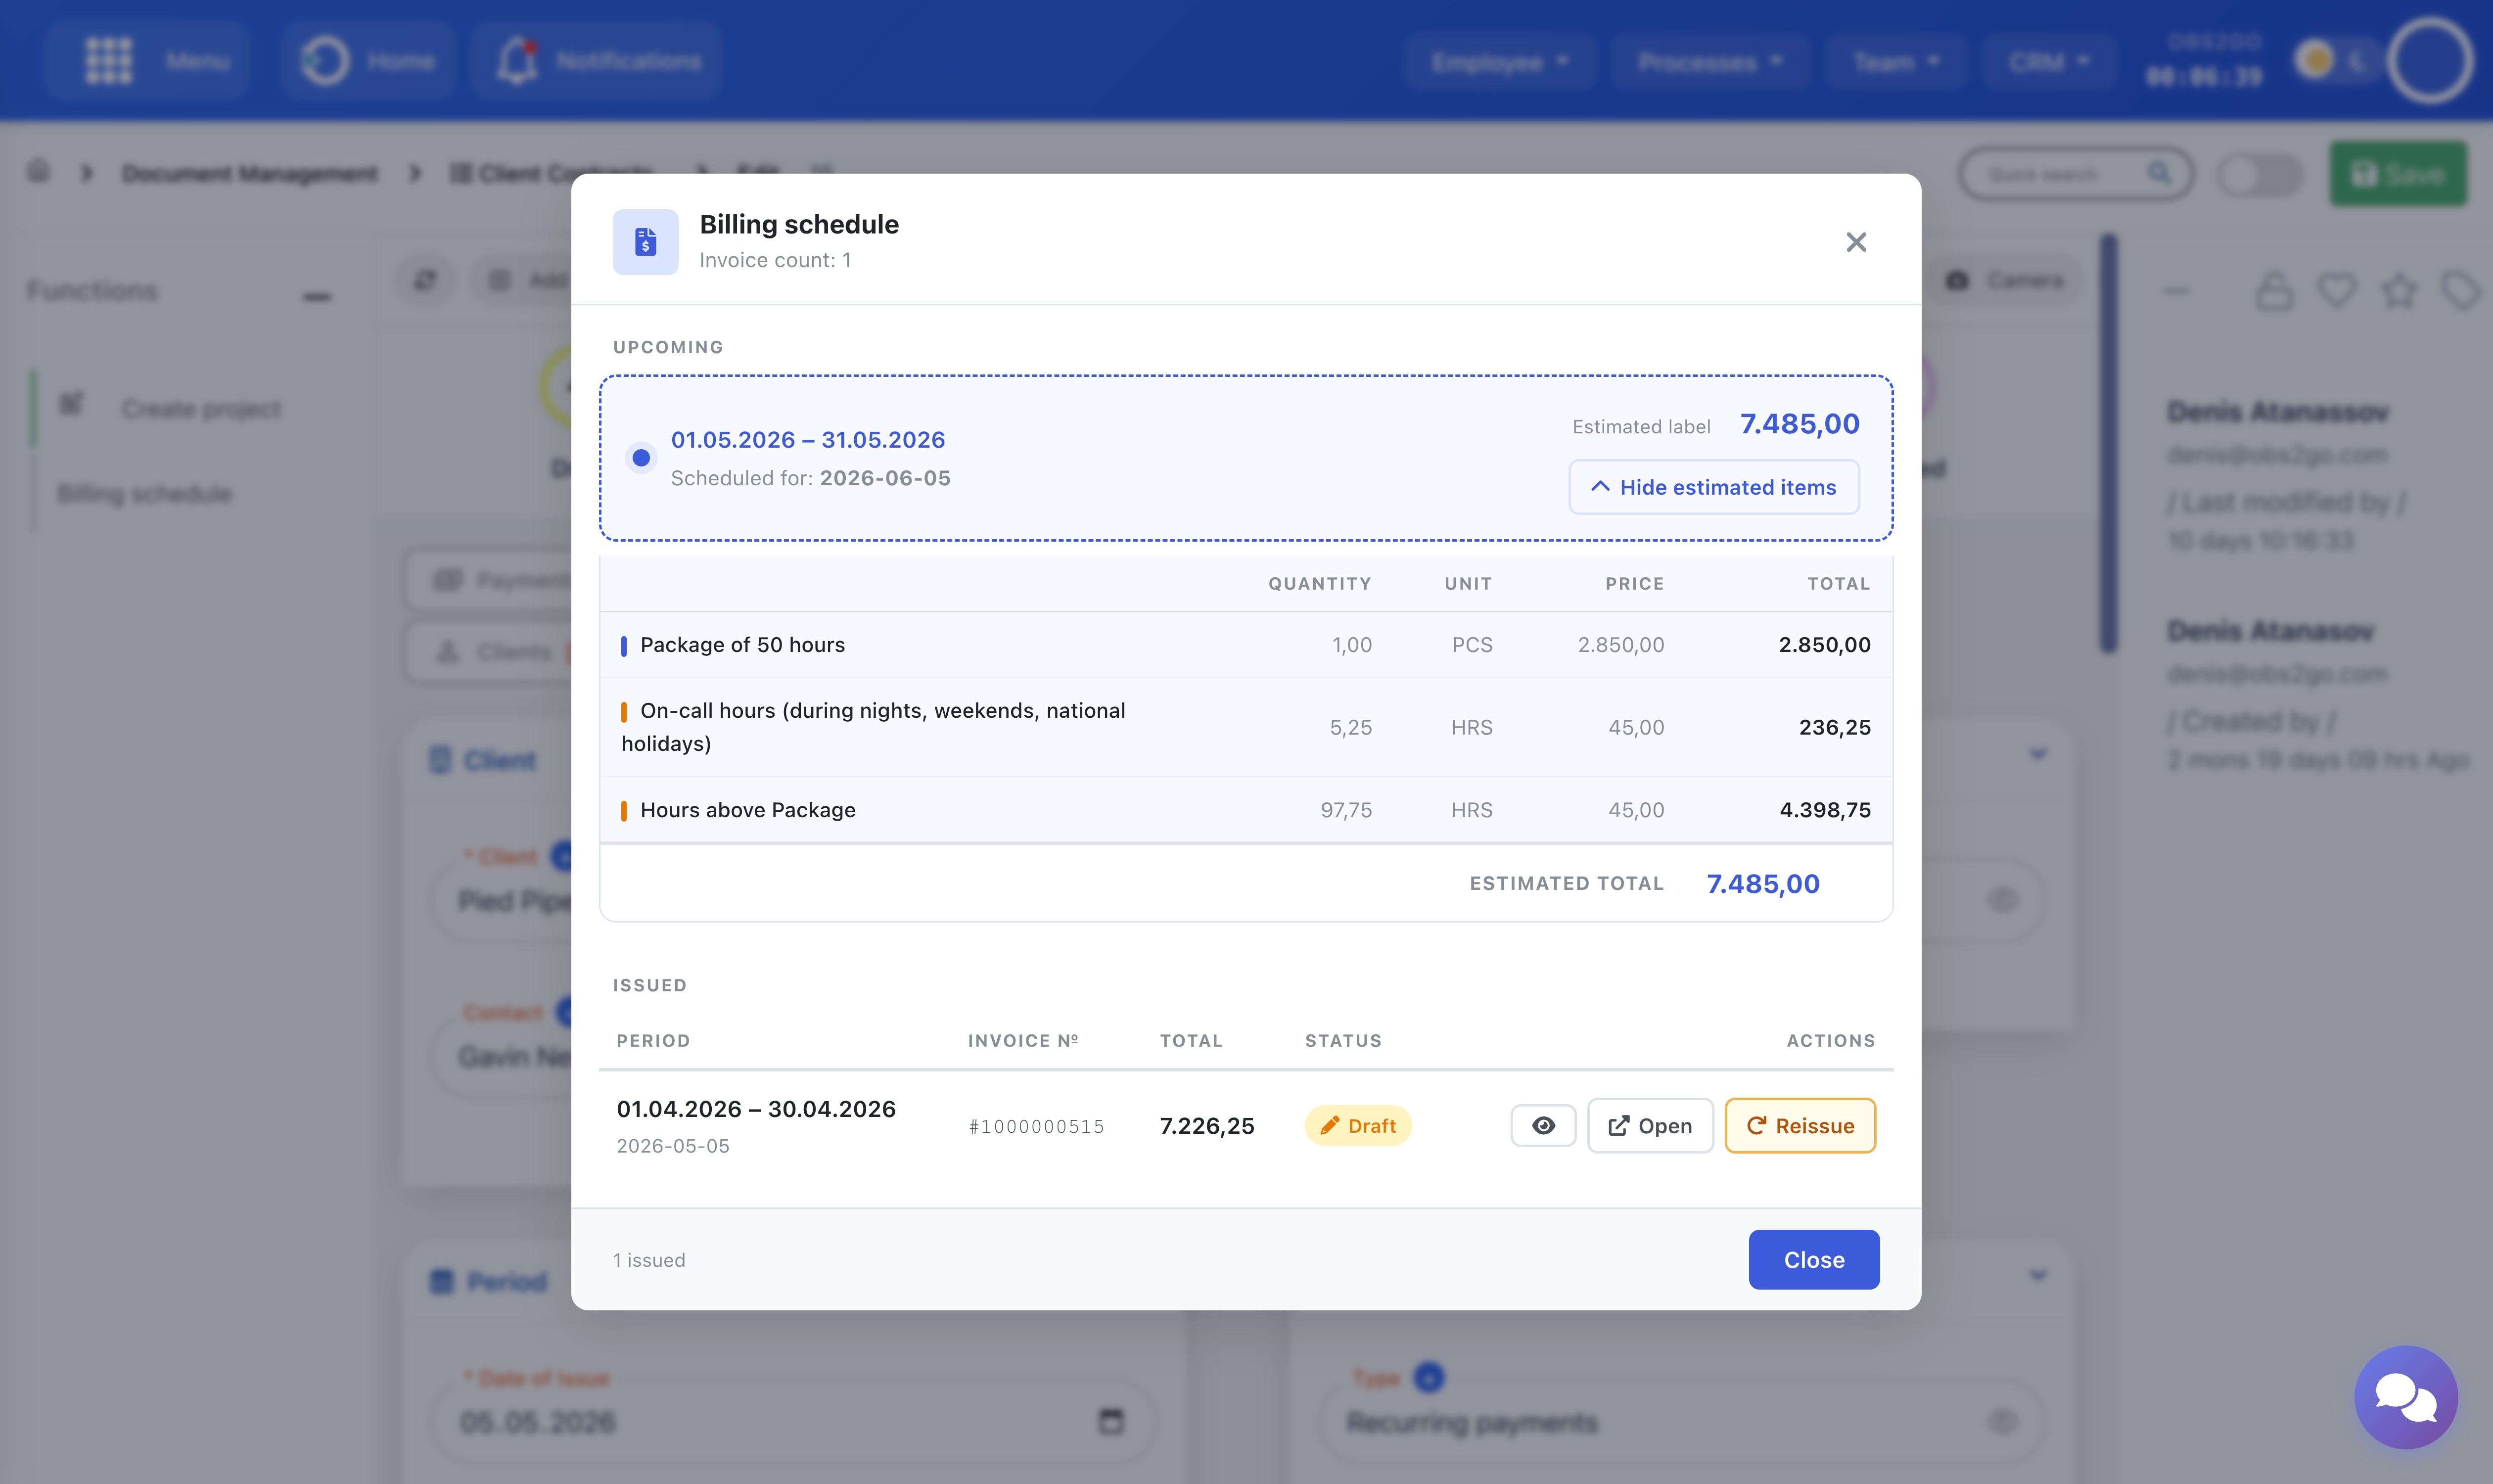The image size is (2493, 1484).
Task: Click the Package of 50 hours row
Action: [x=1245, y=645]
